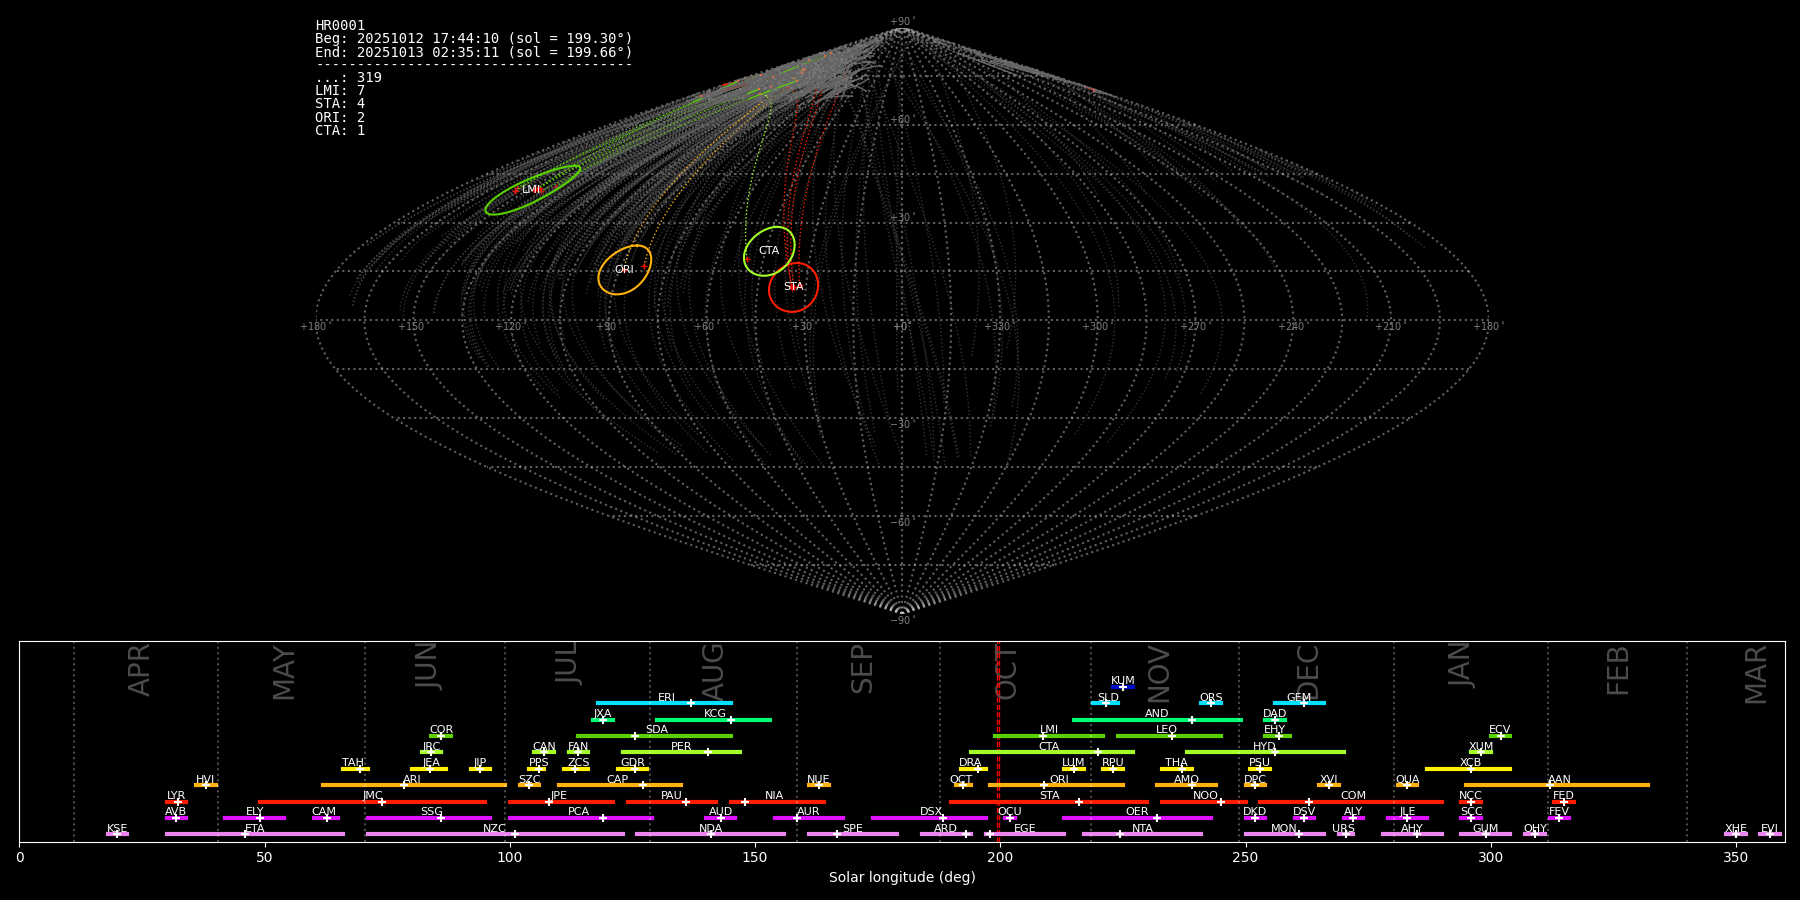Click the green AND shower bar
The height and width of the screenshot is (900, 1800).
[x=1157, y=719]
